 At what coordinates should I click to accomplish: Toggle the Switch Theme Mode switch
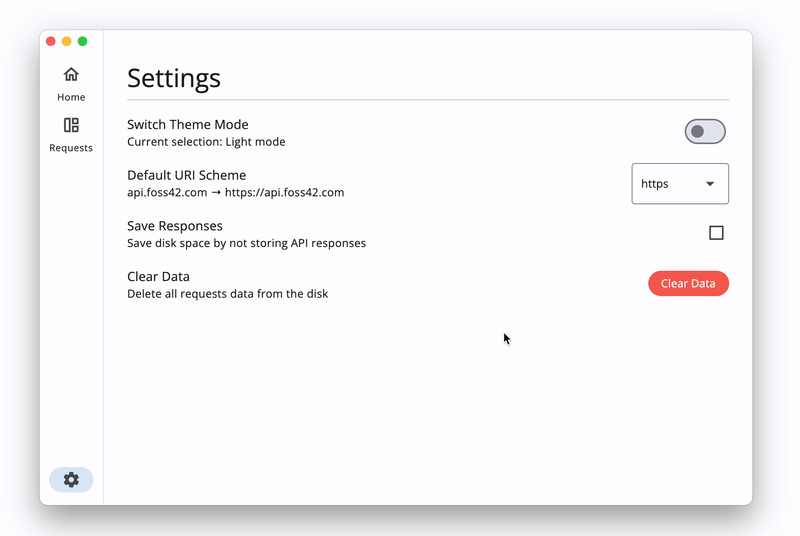pos(705,132)
